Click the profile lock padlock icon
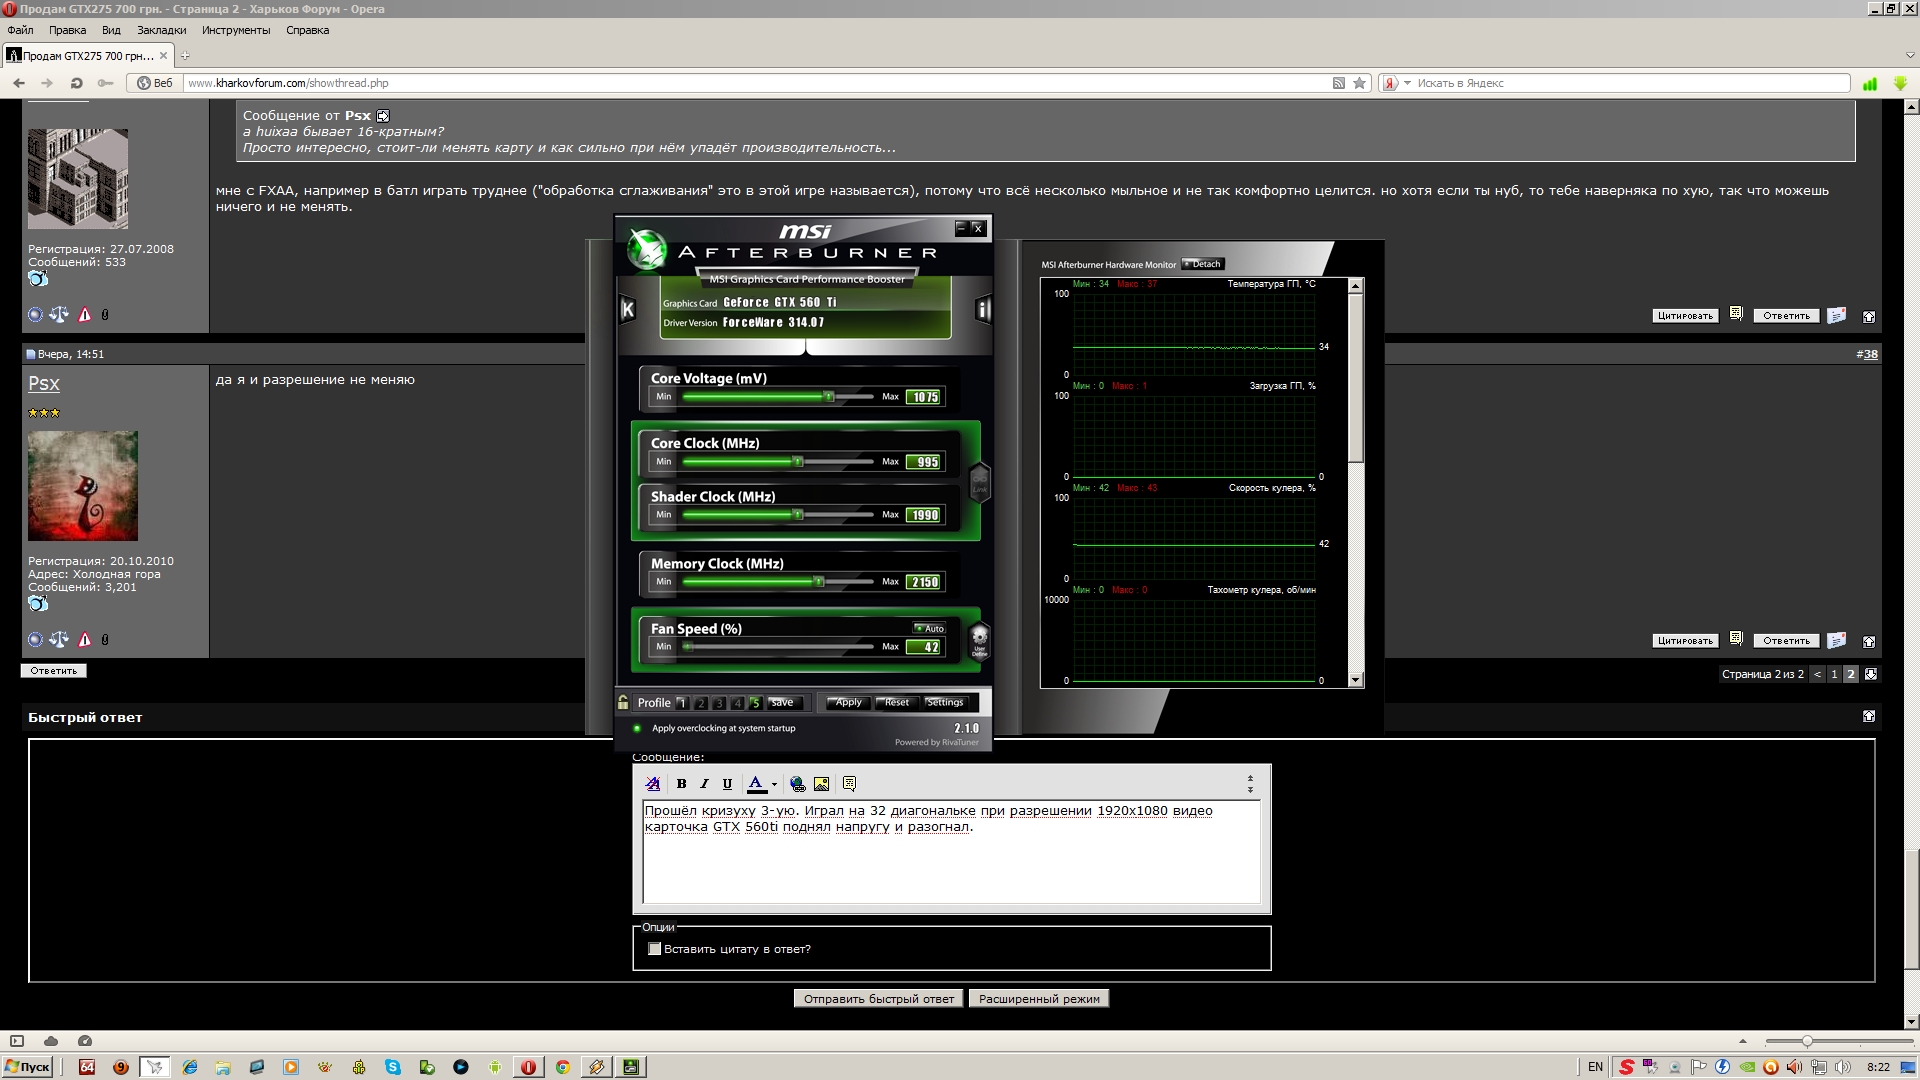This screenshot has height=1080, width=1920. 624,702
